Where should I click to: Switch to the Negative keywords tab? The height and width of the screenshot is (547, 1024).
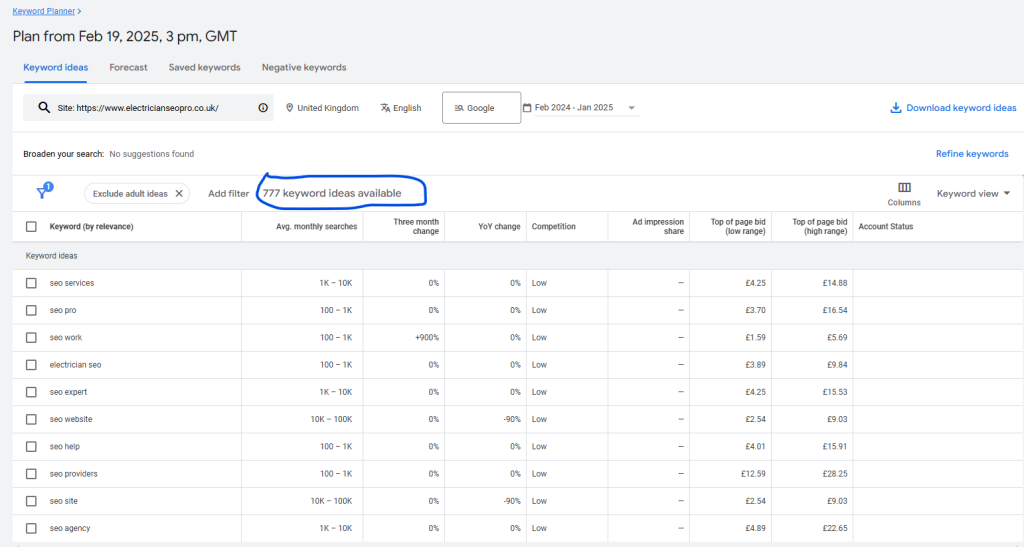click(x=304, y=67)
